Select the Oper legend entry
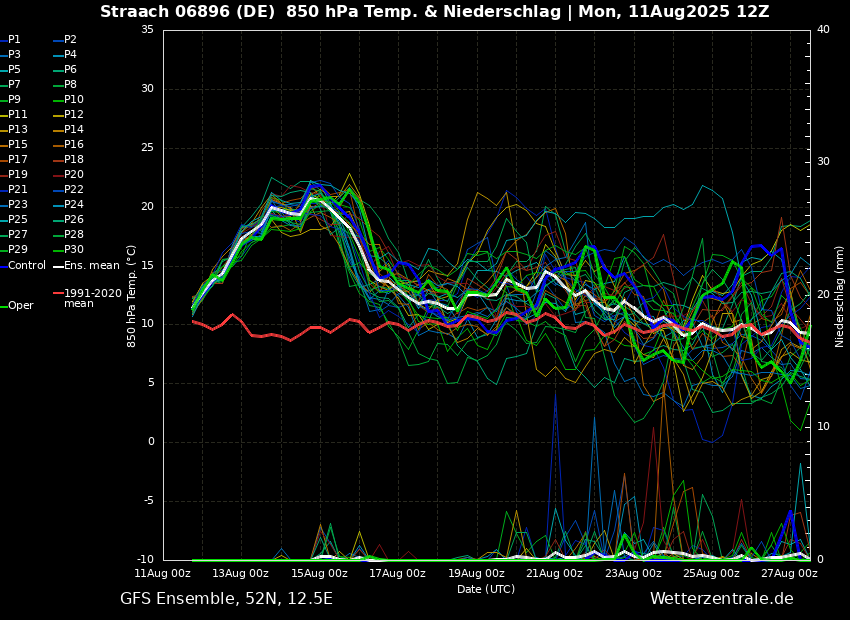This screenshot has height=620, width=850. 21,306
